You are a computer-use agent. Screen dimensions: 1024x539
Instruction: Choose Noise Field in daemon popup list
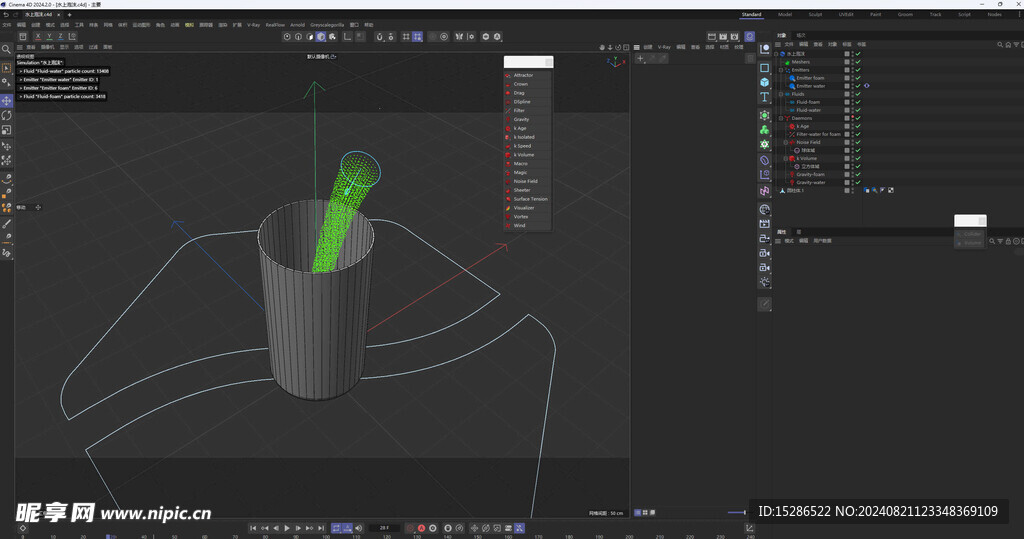(x=528, y=182)
